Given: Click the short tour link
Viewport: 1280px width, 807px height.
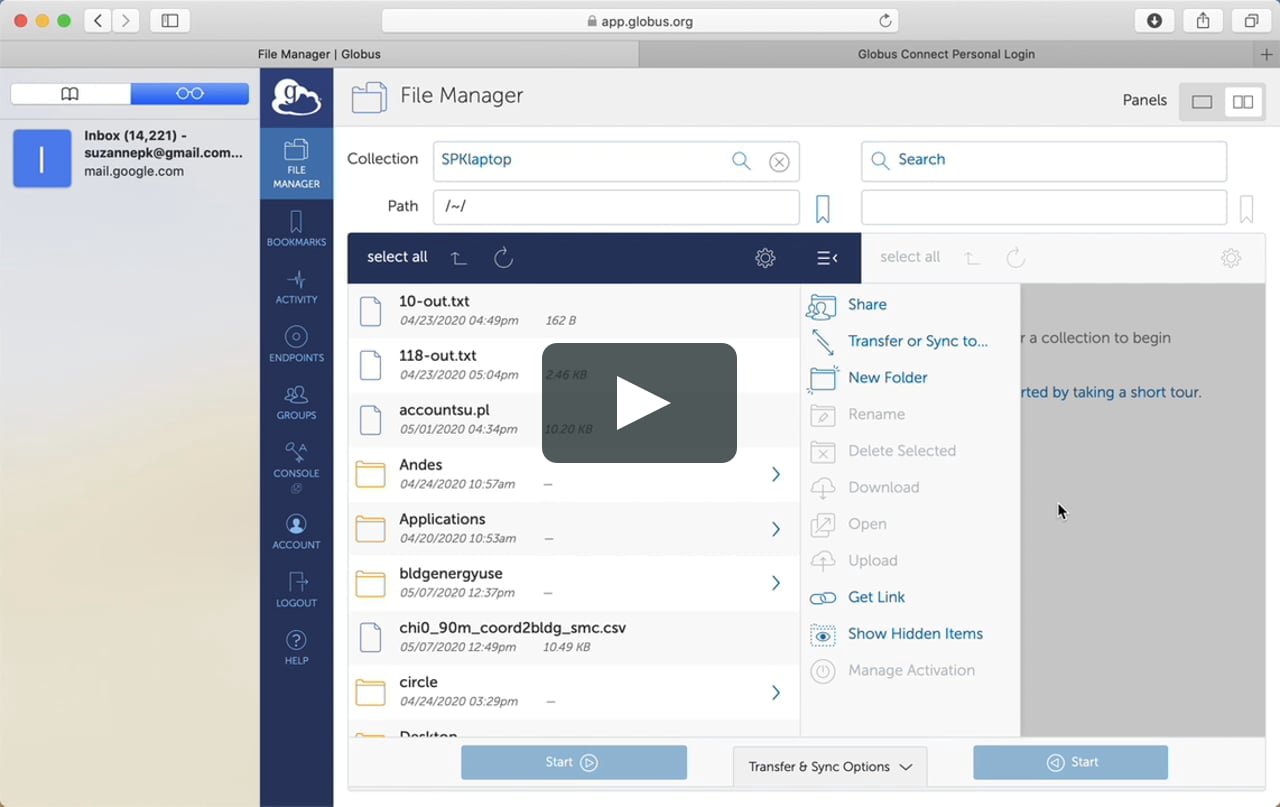Looking at the screenshot, I should click(x=1110, y=393).
